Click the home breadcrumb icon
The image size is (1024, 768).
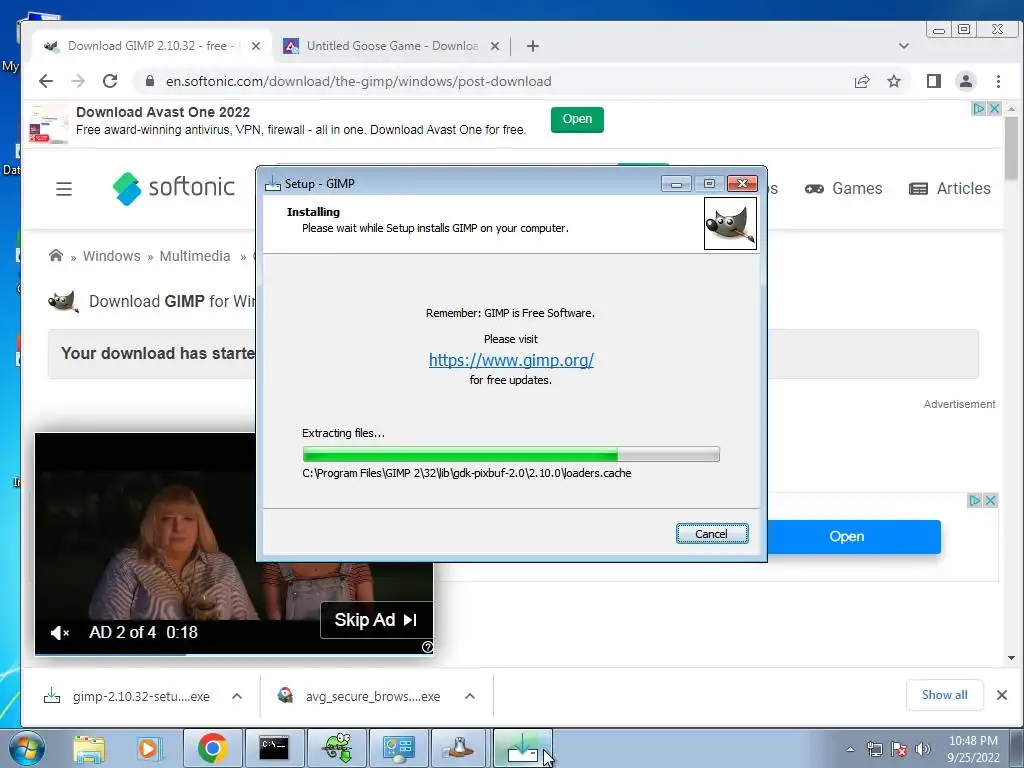56,255
